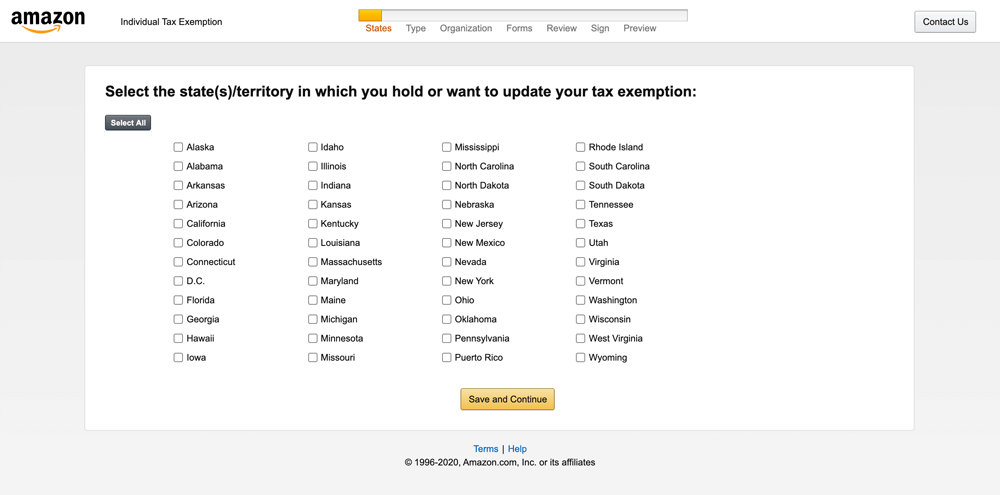Tick the Massachusetts checkbox
The height and width of the screenshot is (495, 1000).
313,262
